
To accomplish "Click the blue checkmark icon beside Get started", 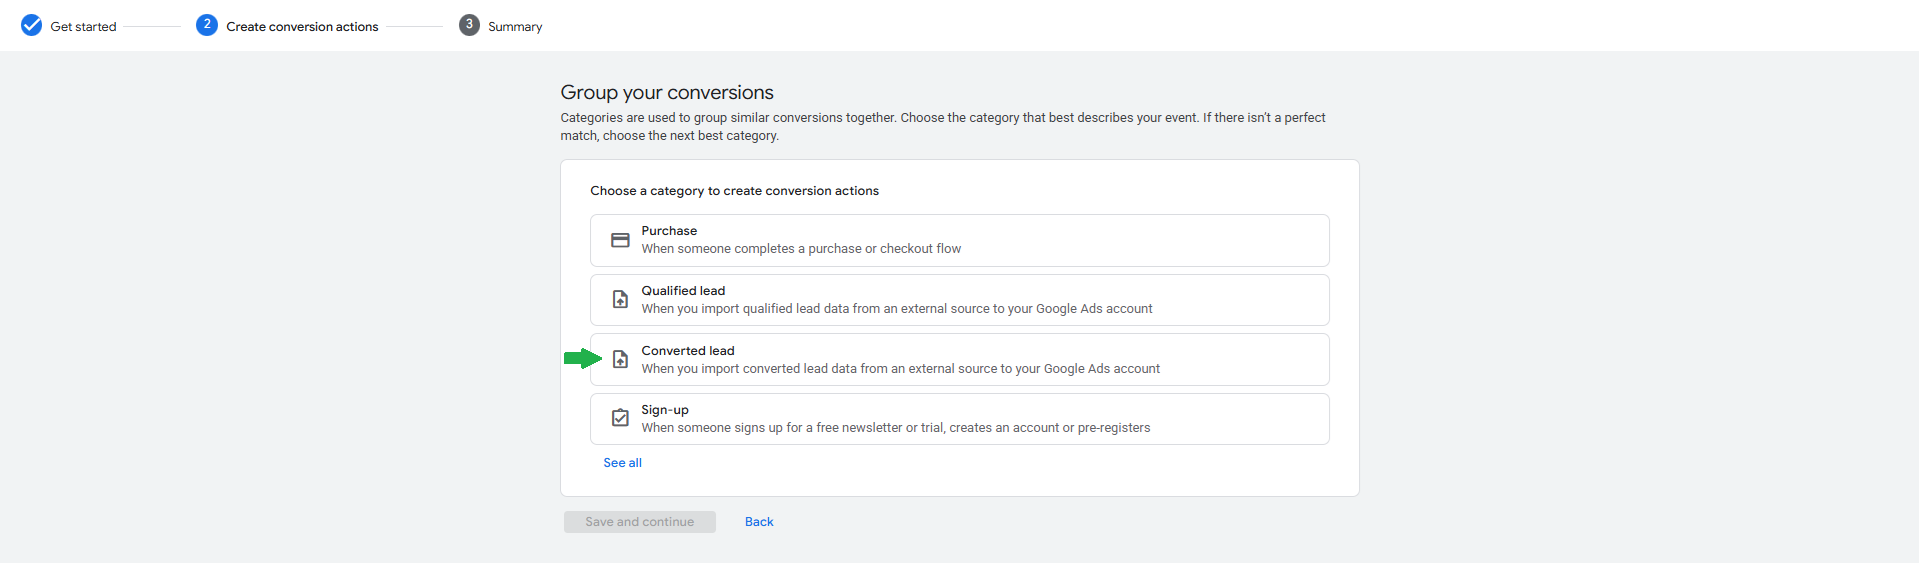I will 32,25.
